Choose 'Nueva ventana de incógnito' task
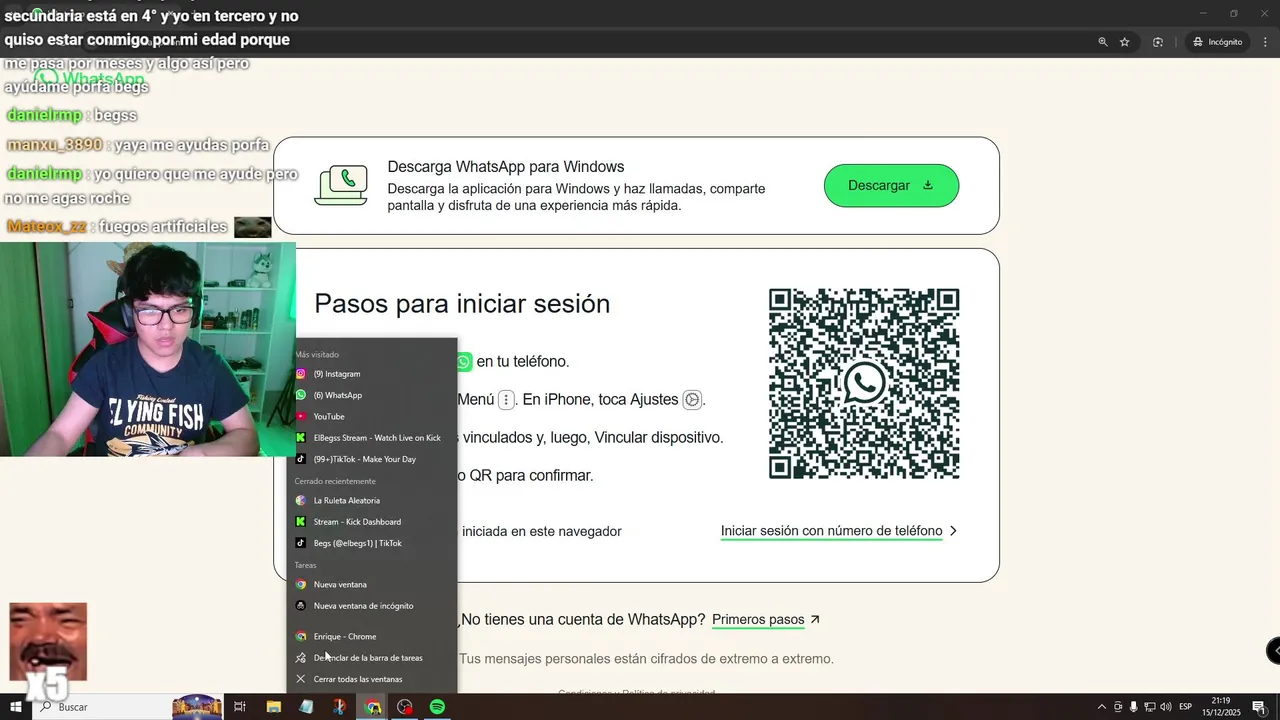The image size is (1280, 720). coord(371,606)
